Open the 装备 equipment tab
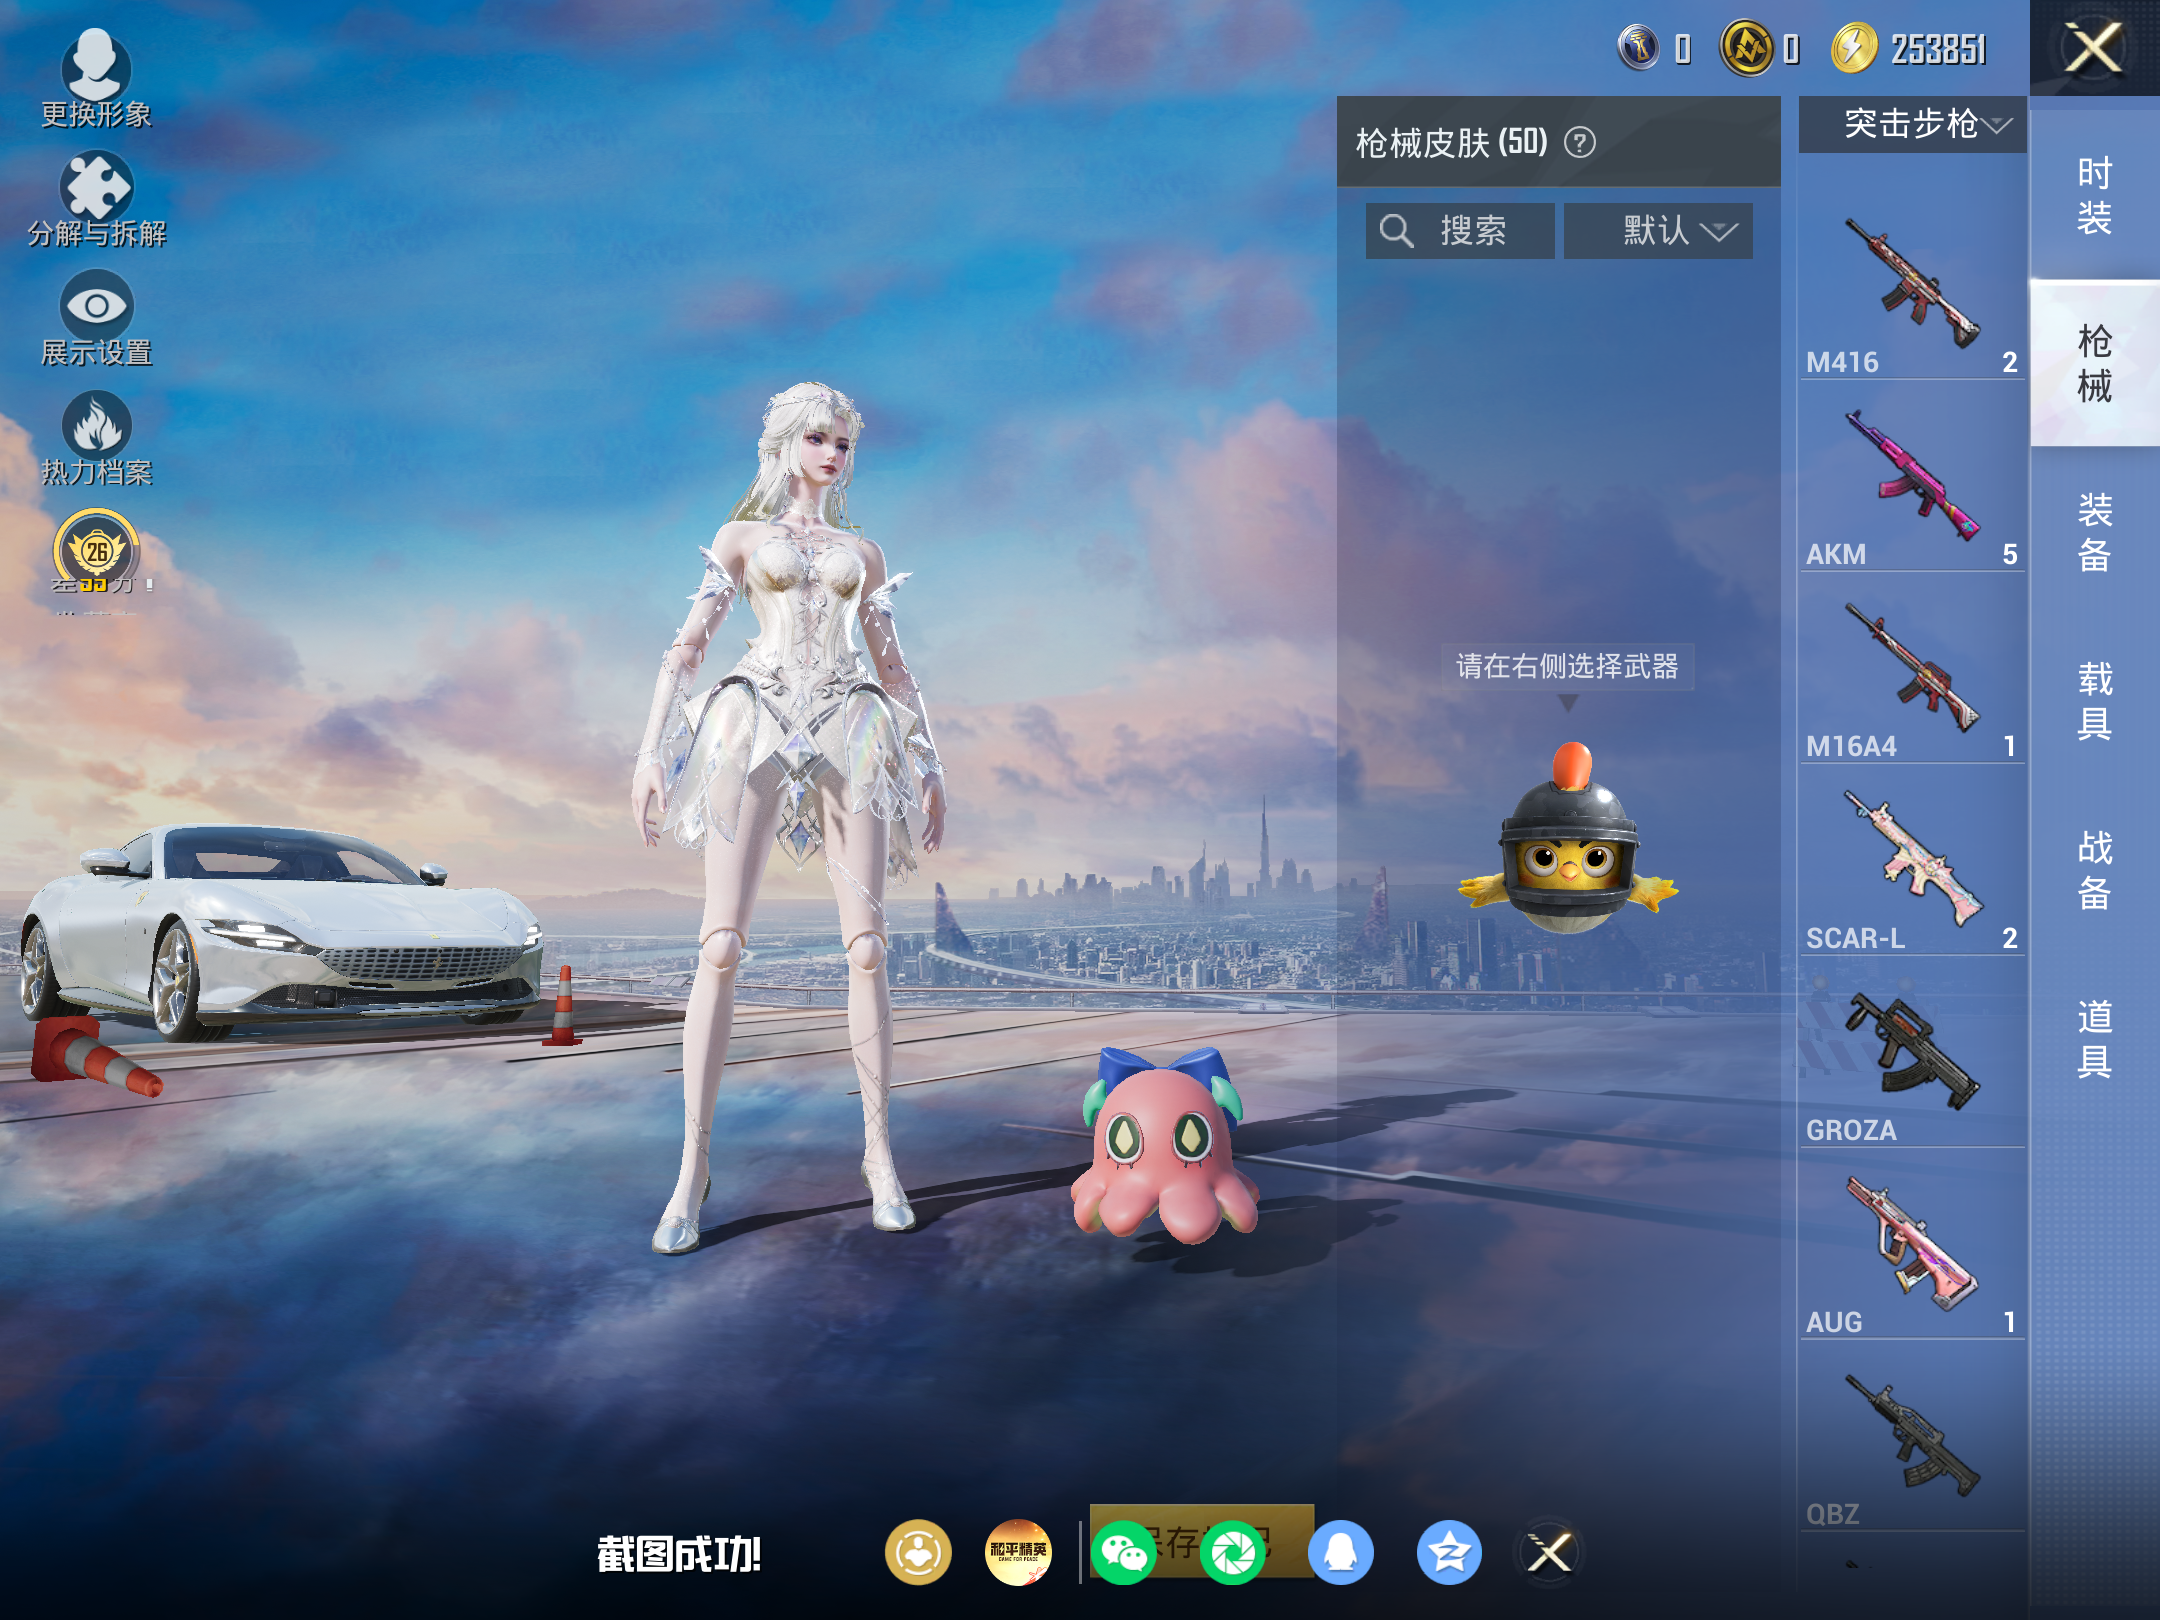The height and width of the screenshot is (1620, 2160). (2095, 532)
